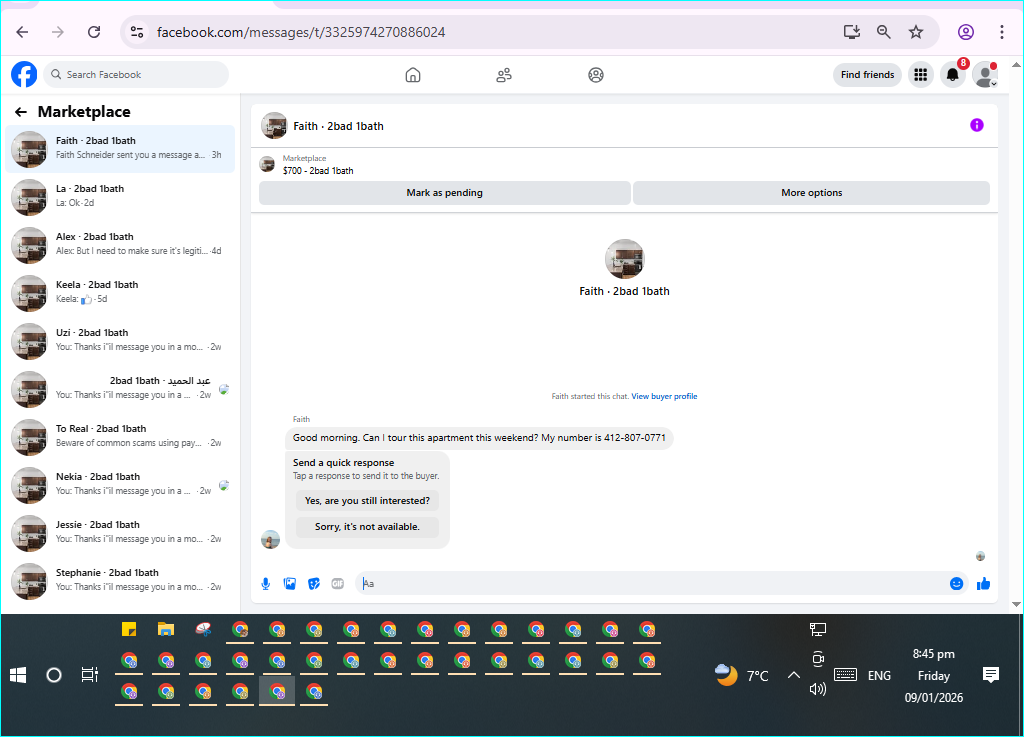Open Sticky Notes from taskbar
This screenshot has height=737, width=1024.
tap(129, 629)
